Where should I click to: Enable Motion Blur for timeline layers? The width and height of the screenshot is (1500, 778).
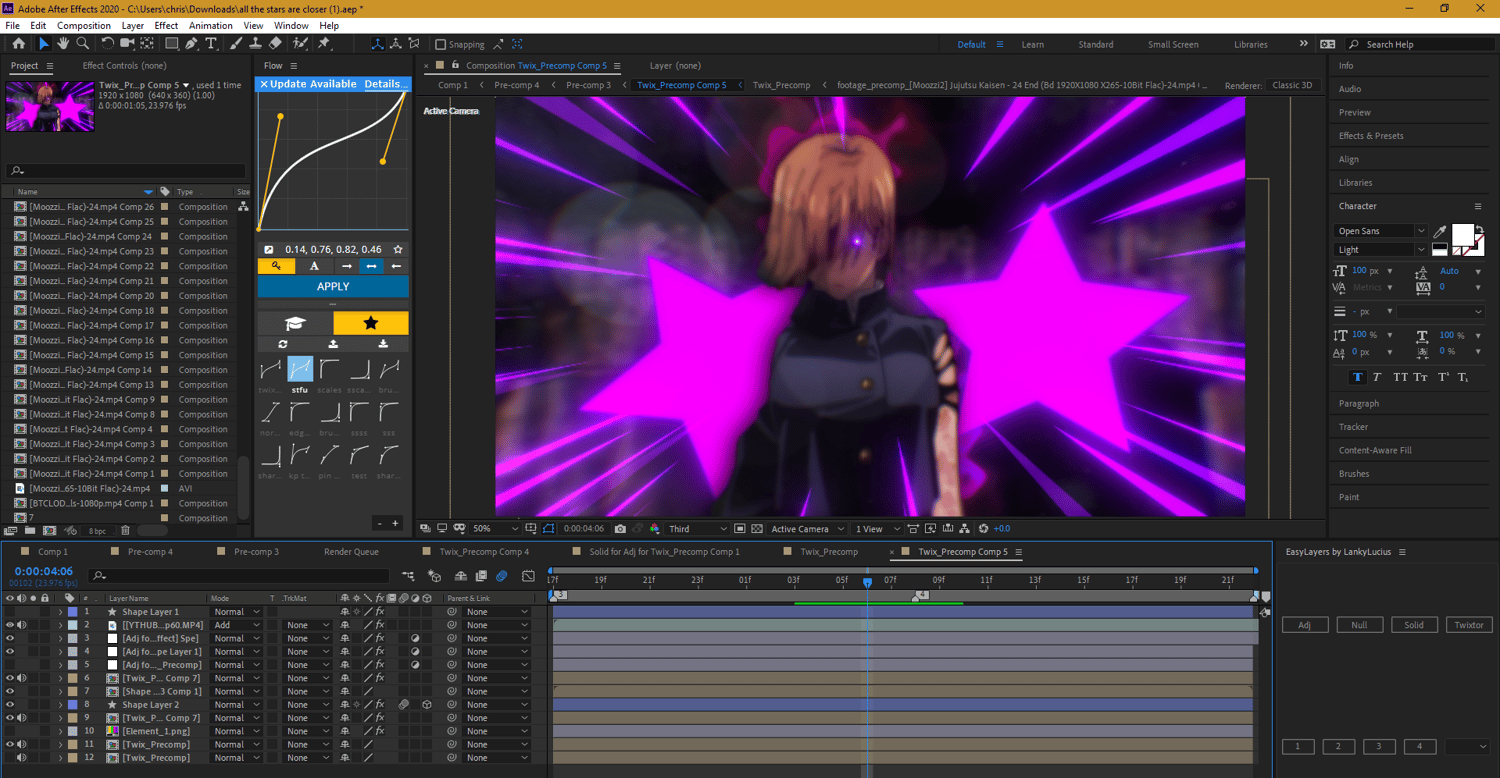pos(502,576)
